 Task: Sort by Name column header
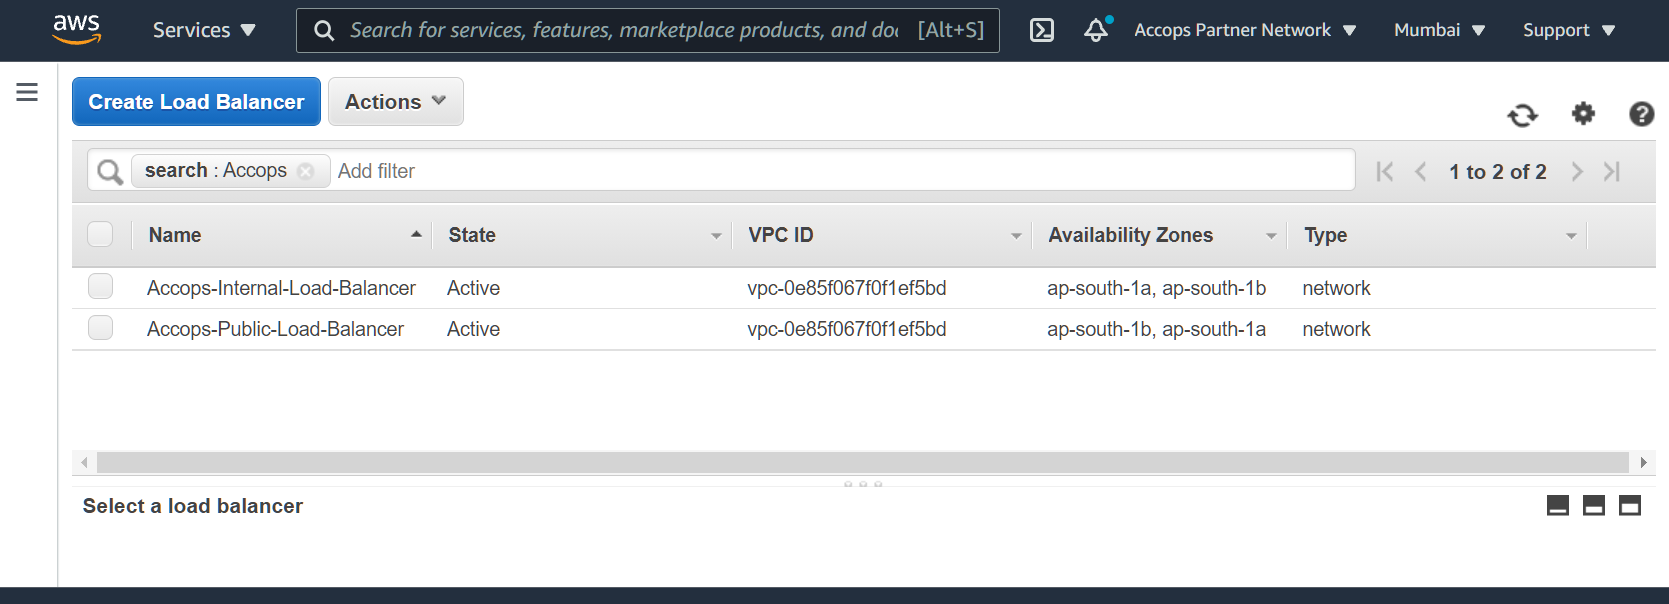coord(282,235)
